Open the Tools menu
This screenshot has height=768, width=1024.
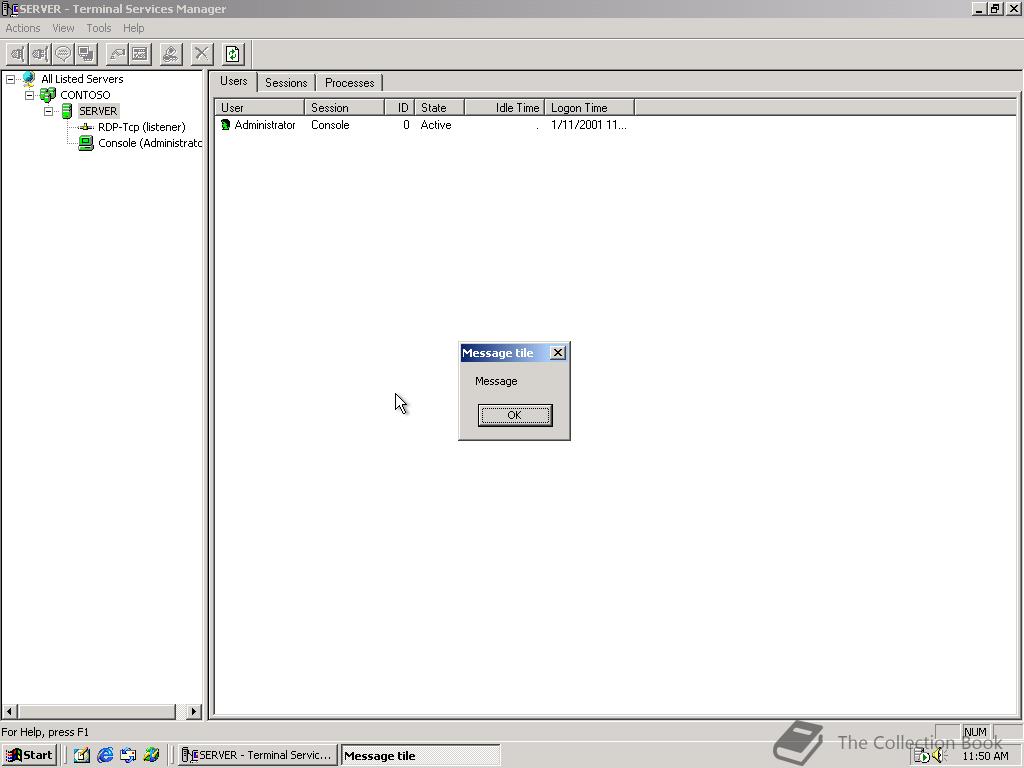coord(99,28)
